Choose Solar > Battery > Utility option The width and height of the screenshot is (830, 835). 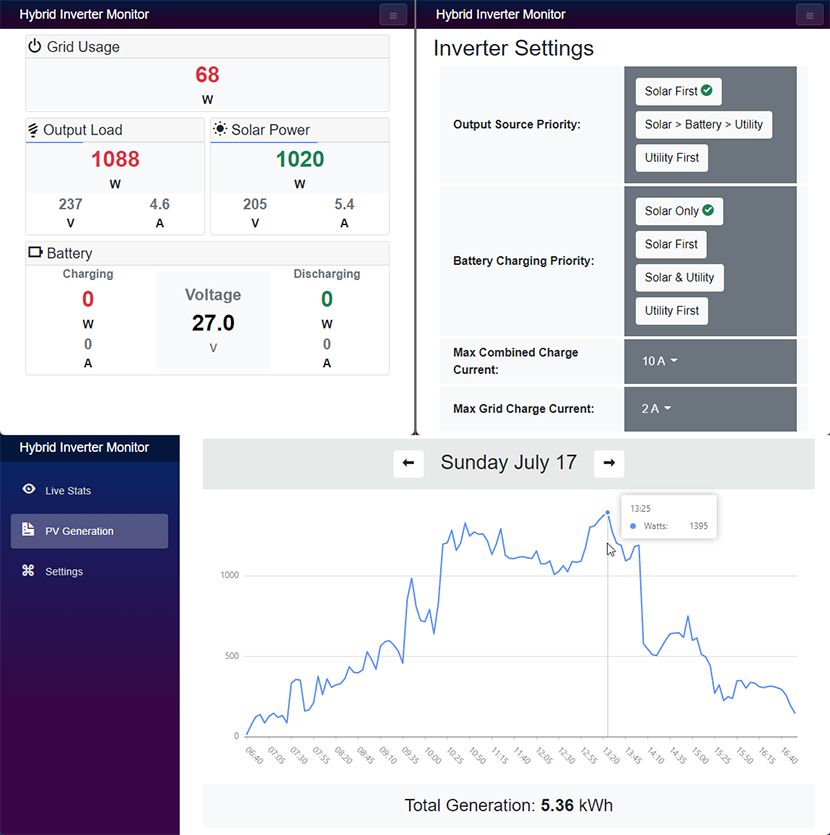coord(703,124)
